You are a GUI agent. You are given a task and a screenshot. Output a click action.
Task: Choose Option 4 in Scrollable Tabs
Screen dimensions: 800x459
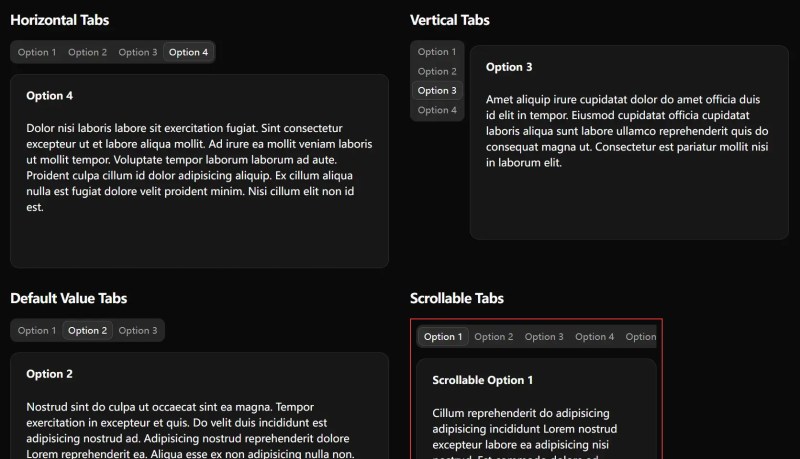coord(594,337)
